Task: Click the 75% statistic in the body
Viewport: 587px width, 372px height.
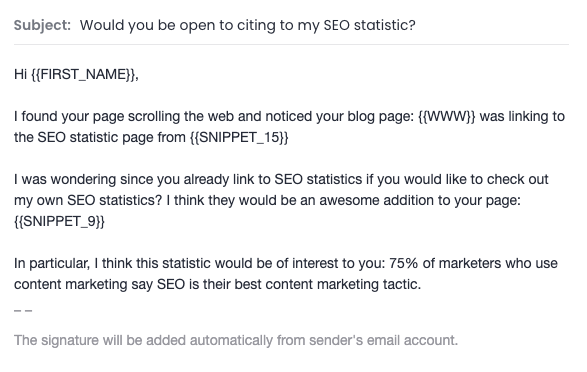Action: (403, 263)
